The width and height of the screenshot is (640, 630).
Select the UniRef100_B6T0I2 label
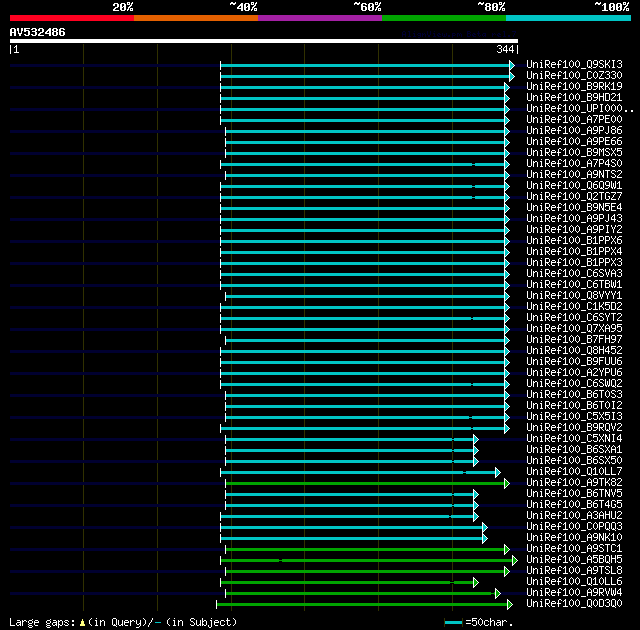(x=574, y=406)
